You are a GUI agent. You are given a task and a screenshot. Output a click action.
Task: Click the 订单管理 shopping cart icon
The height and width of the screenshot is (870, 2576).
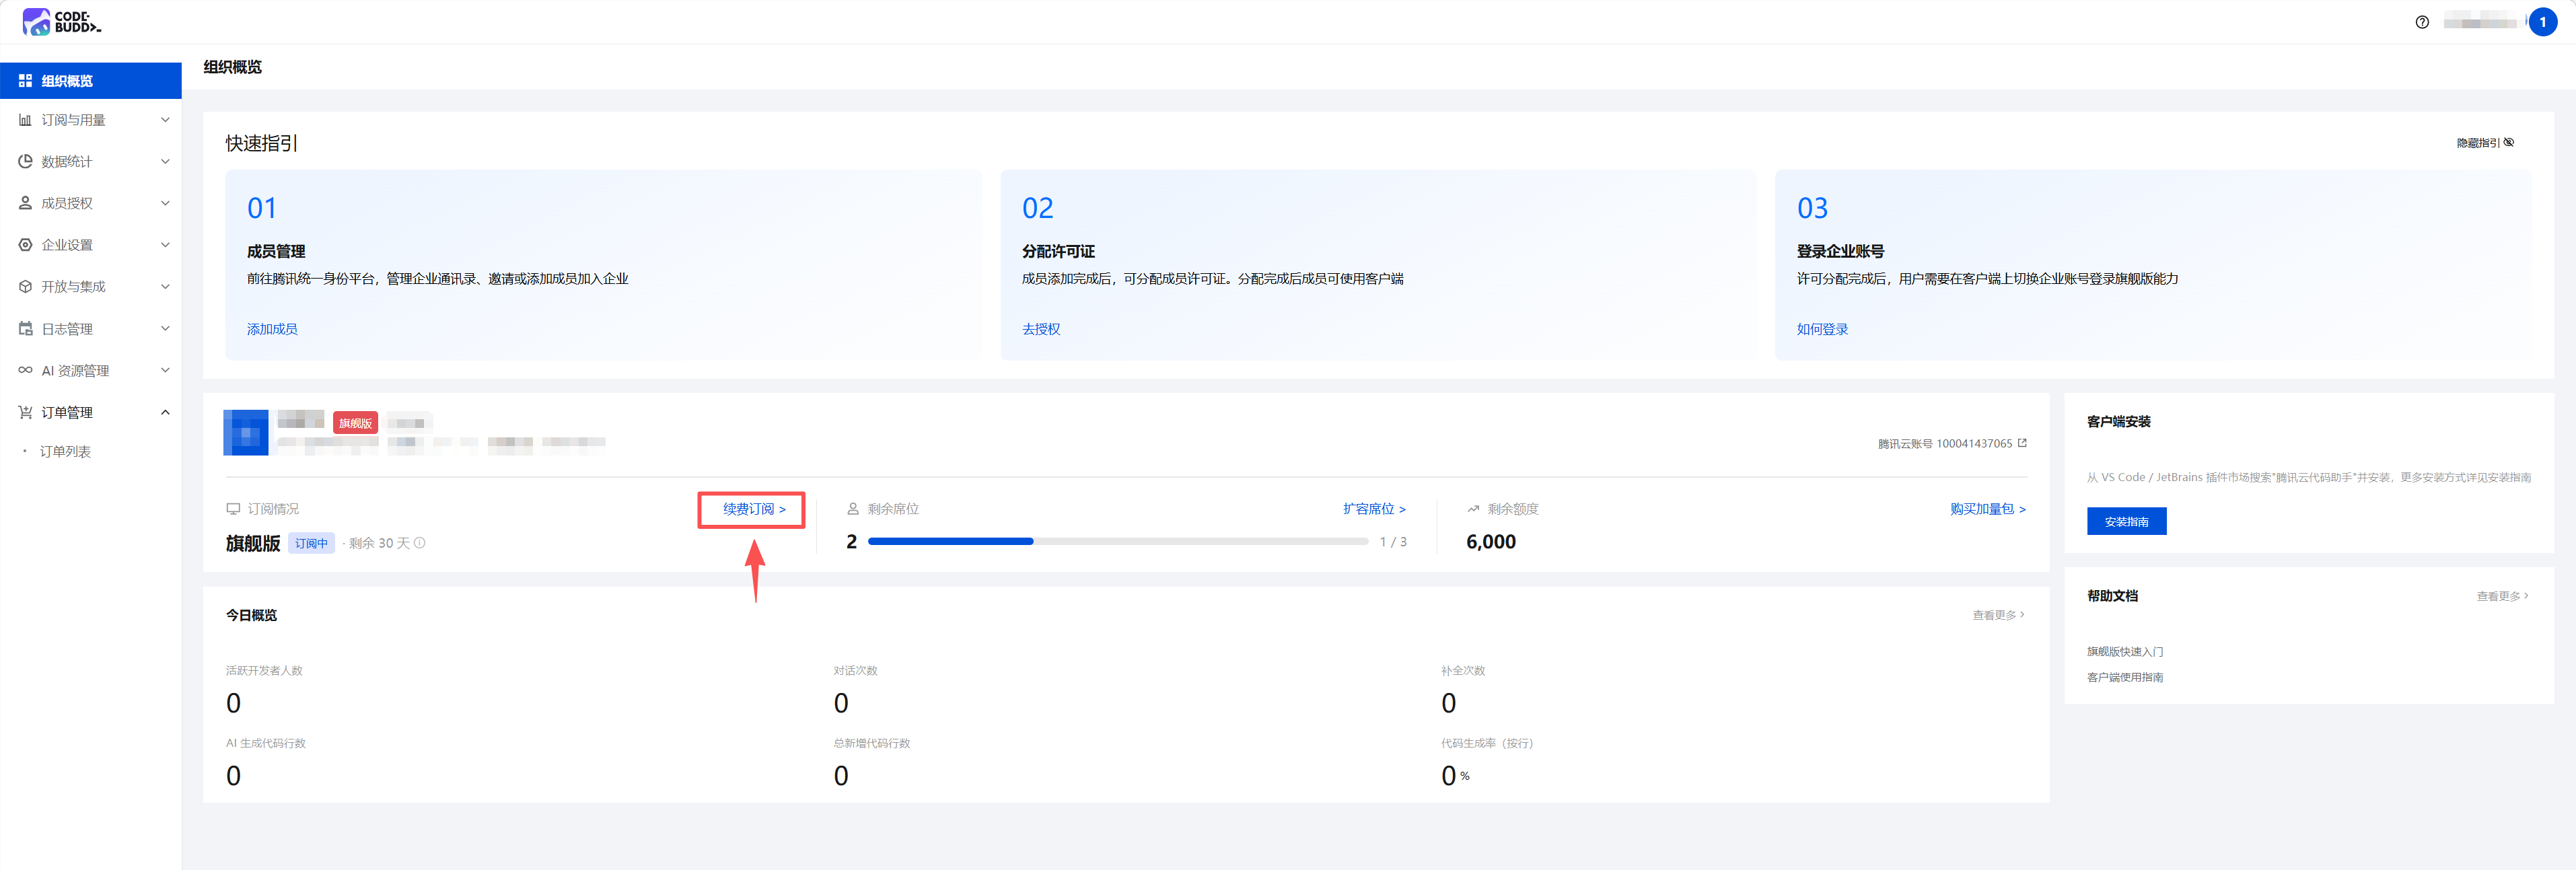[x=26, y=412]
